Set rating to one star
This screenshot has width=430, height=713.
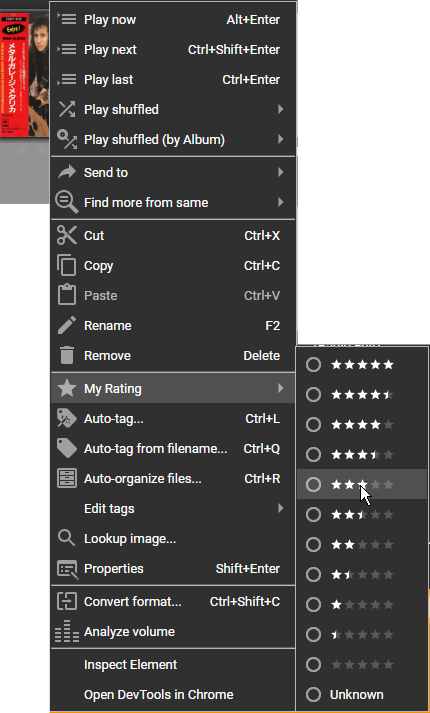(362, 605)
